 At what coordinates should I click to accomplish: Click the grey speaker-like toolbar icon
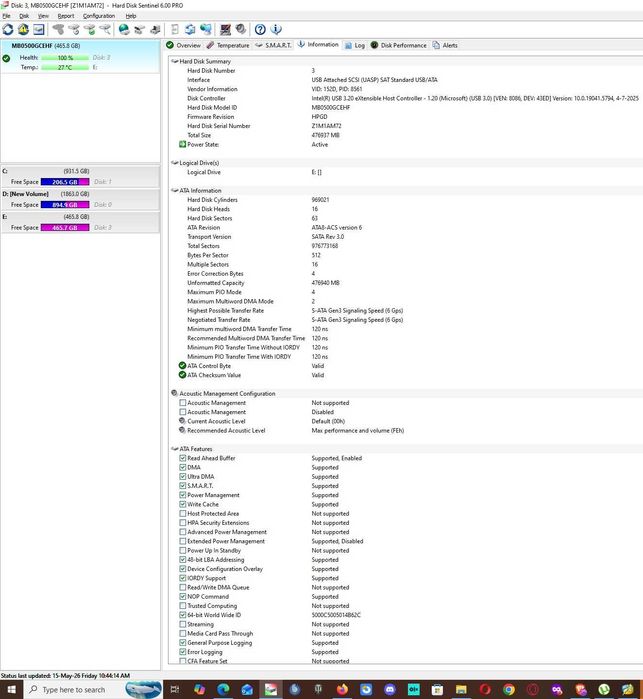point(241,29)
